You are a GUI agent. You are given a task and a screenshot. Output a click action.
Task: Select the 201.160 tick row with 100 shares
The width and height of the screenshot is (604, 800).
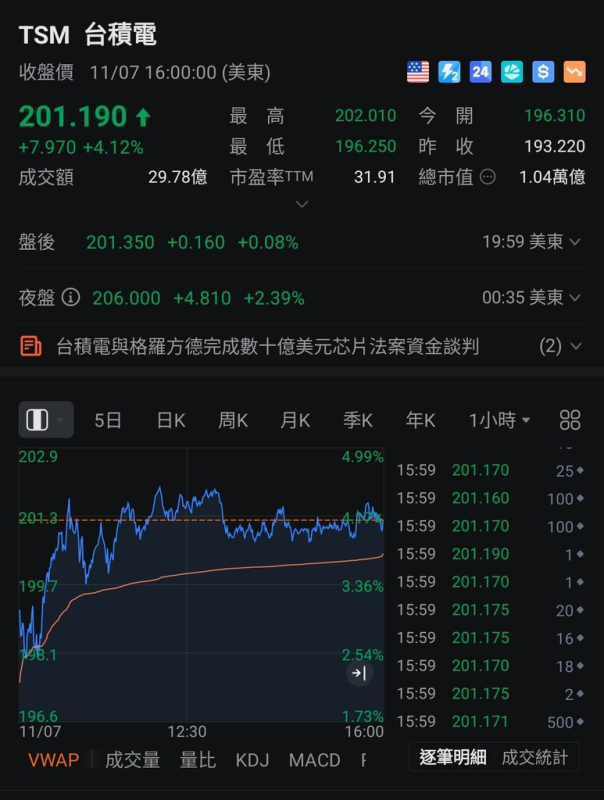491,498
